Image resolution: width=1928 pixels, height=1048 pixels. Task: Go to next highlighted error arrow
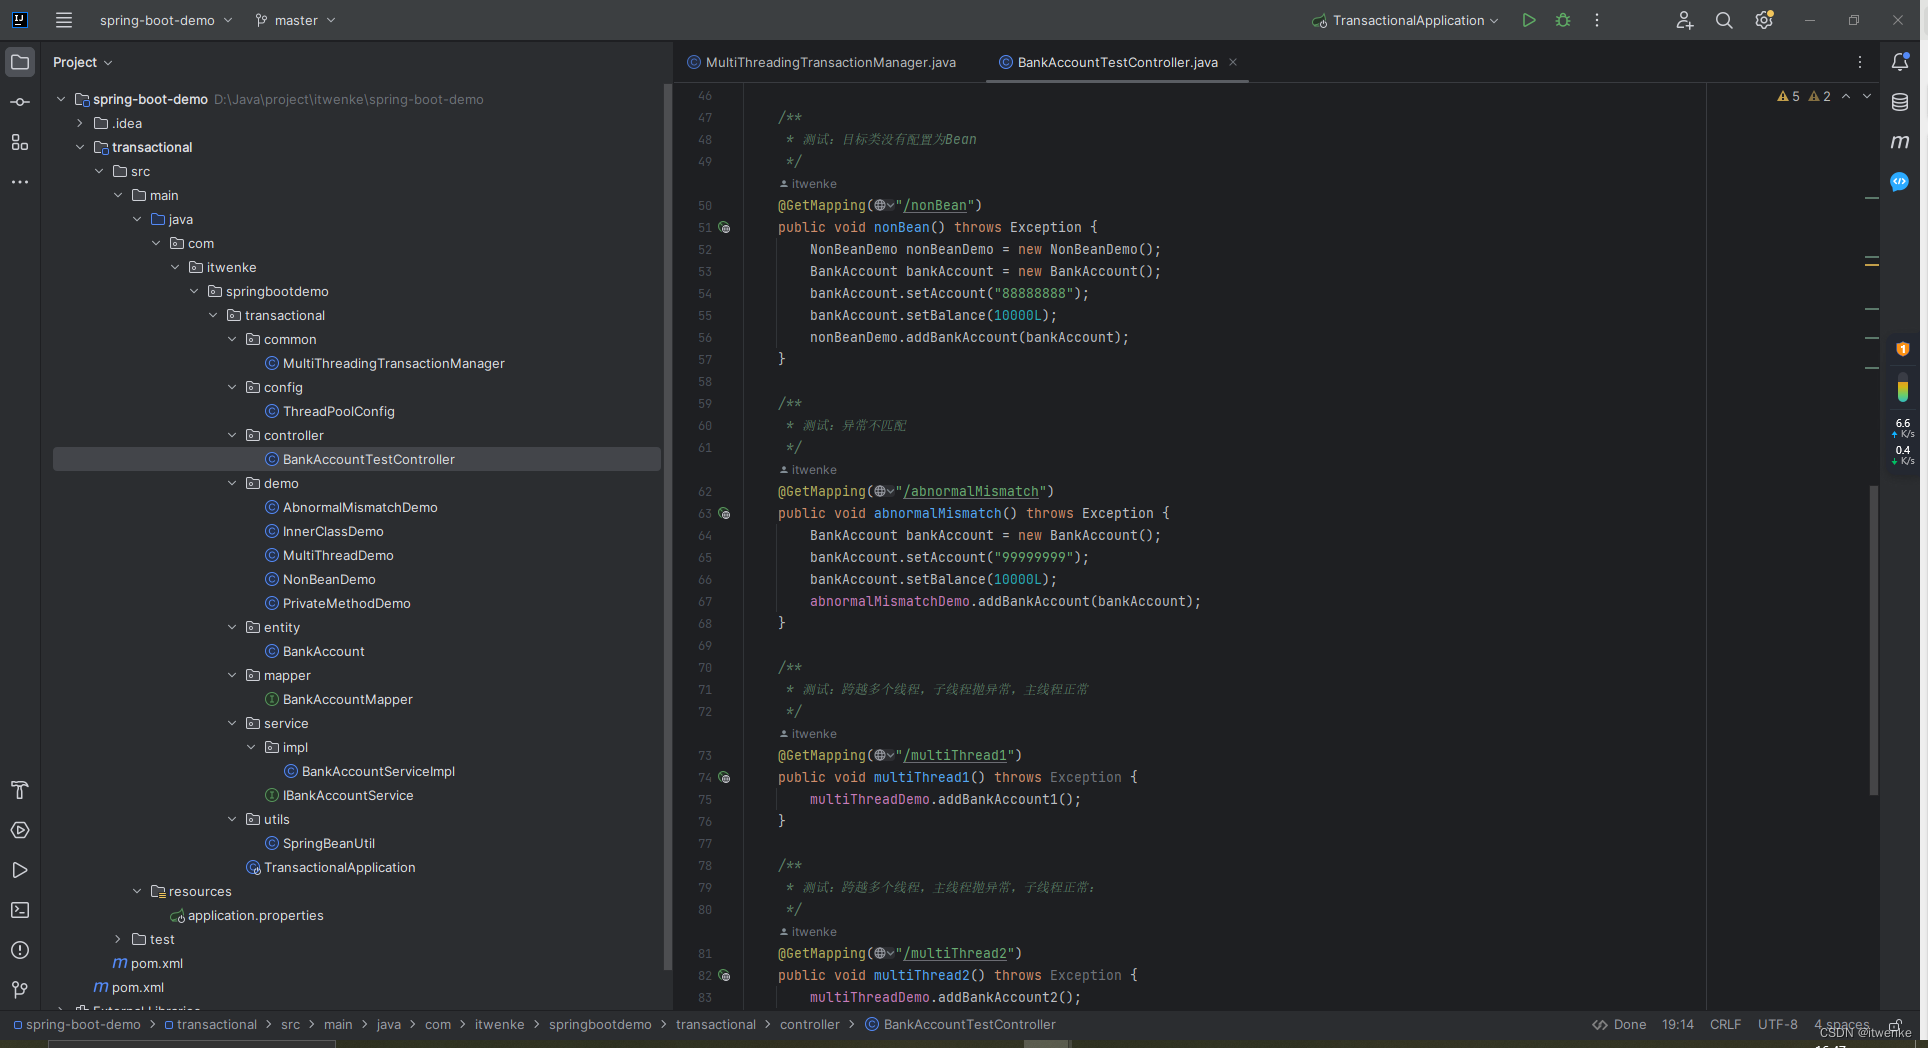[x=1867, y=97]
